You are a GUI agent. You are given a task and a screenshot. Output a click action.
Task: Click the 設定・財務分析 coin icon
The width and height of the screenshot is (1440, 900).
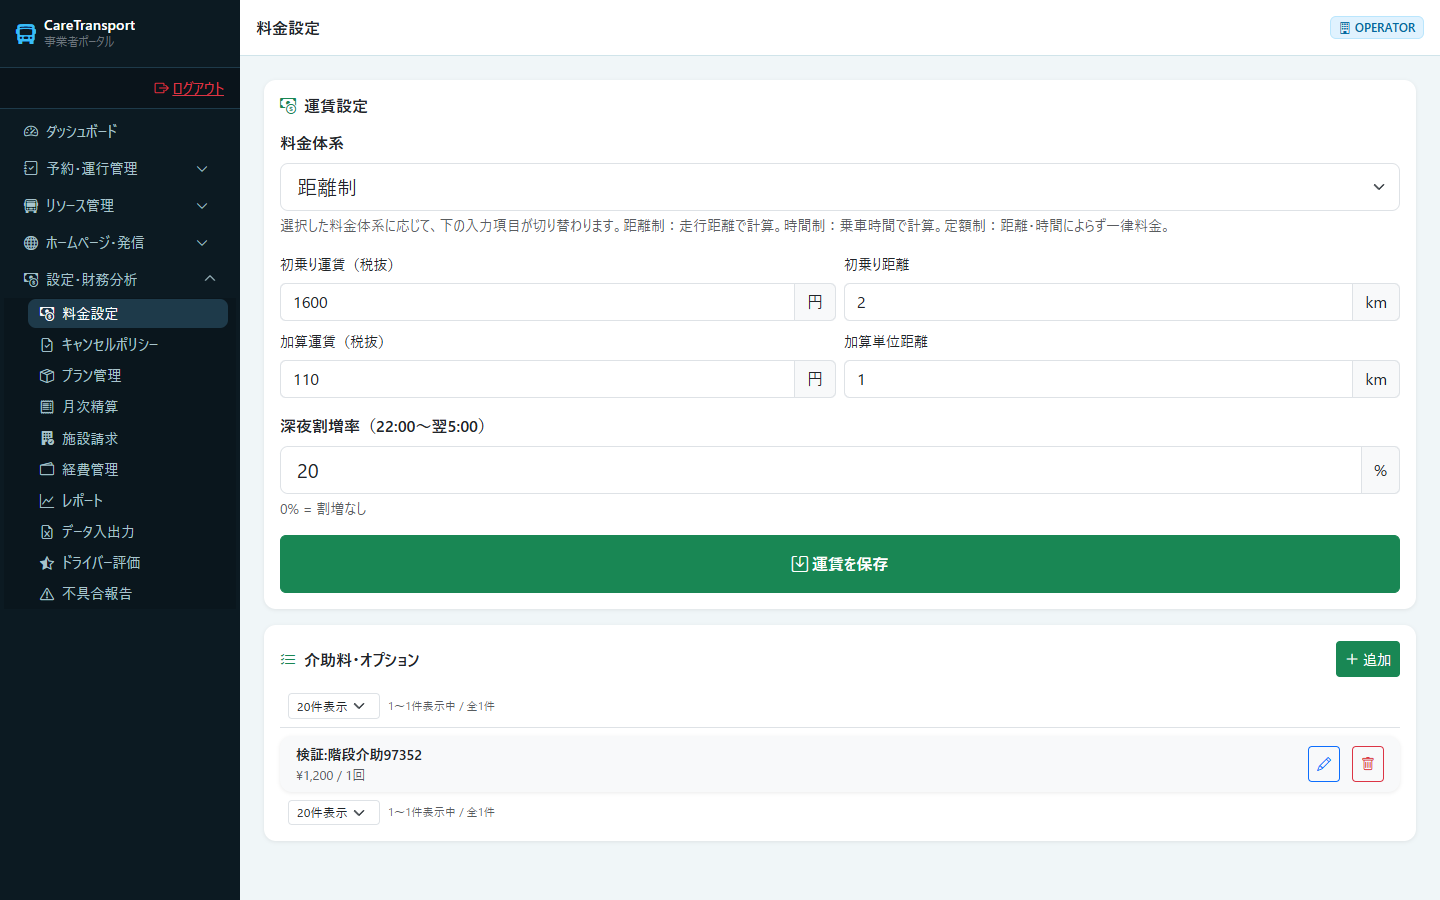(31, 279)
